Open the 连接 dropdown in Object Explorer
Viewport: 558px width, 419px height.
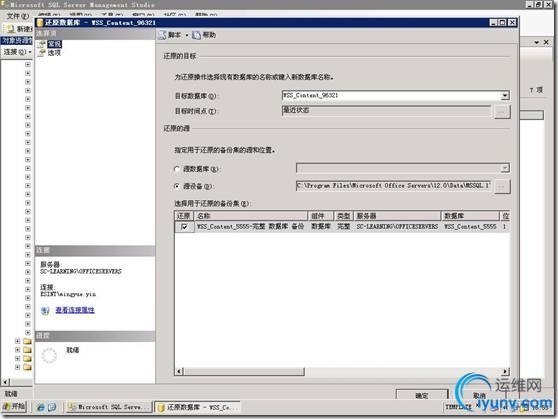[17, 52]
